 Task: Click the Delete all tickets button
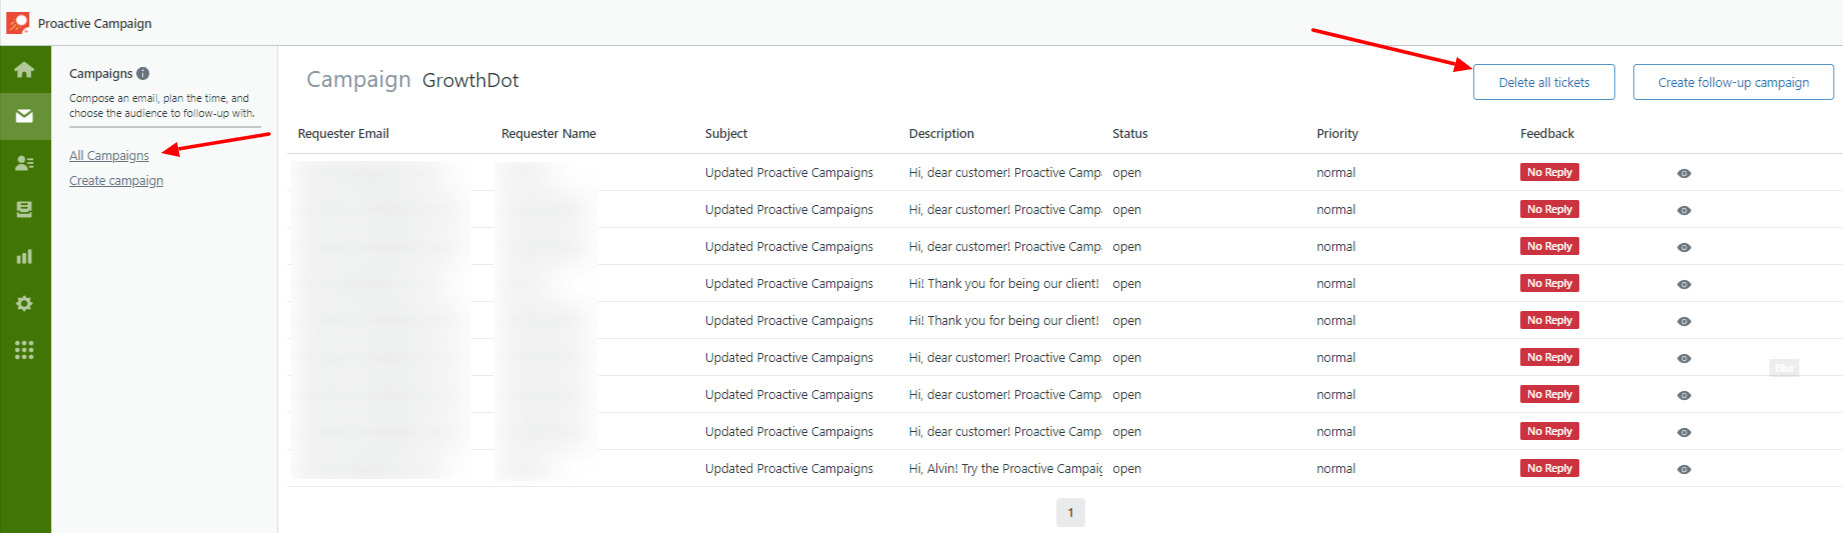pos(1544,82)
